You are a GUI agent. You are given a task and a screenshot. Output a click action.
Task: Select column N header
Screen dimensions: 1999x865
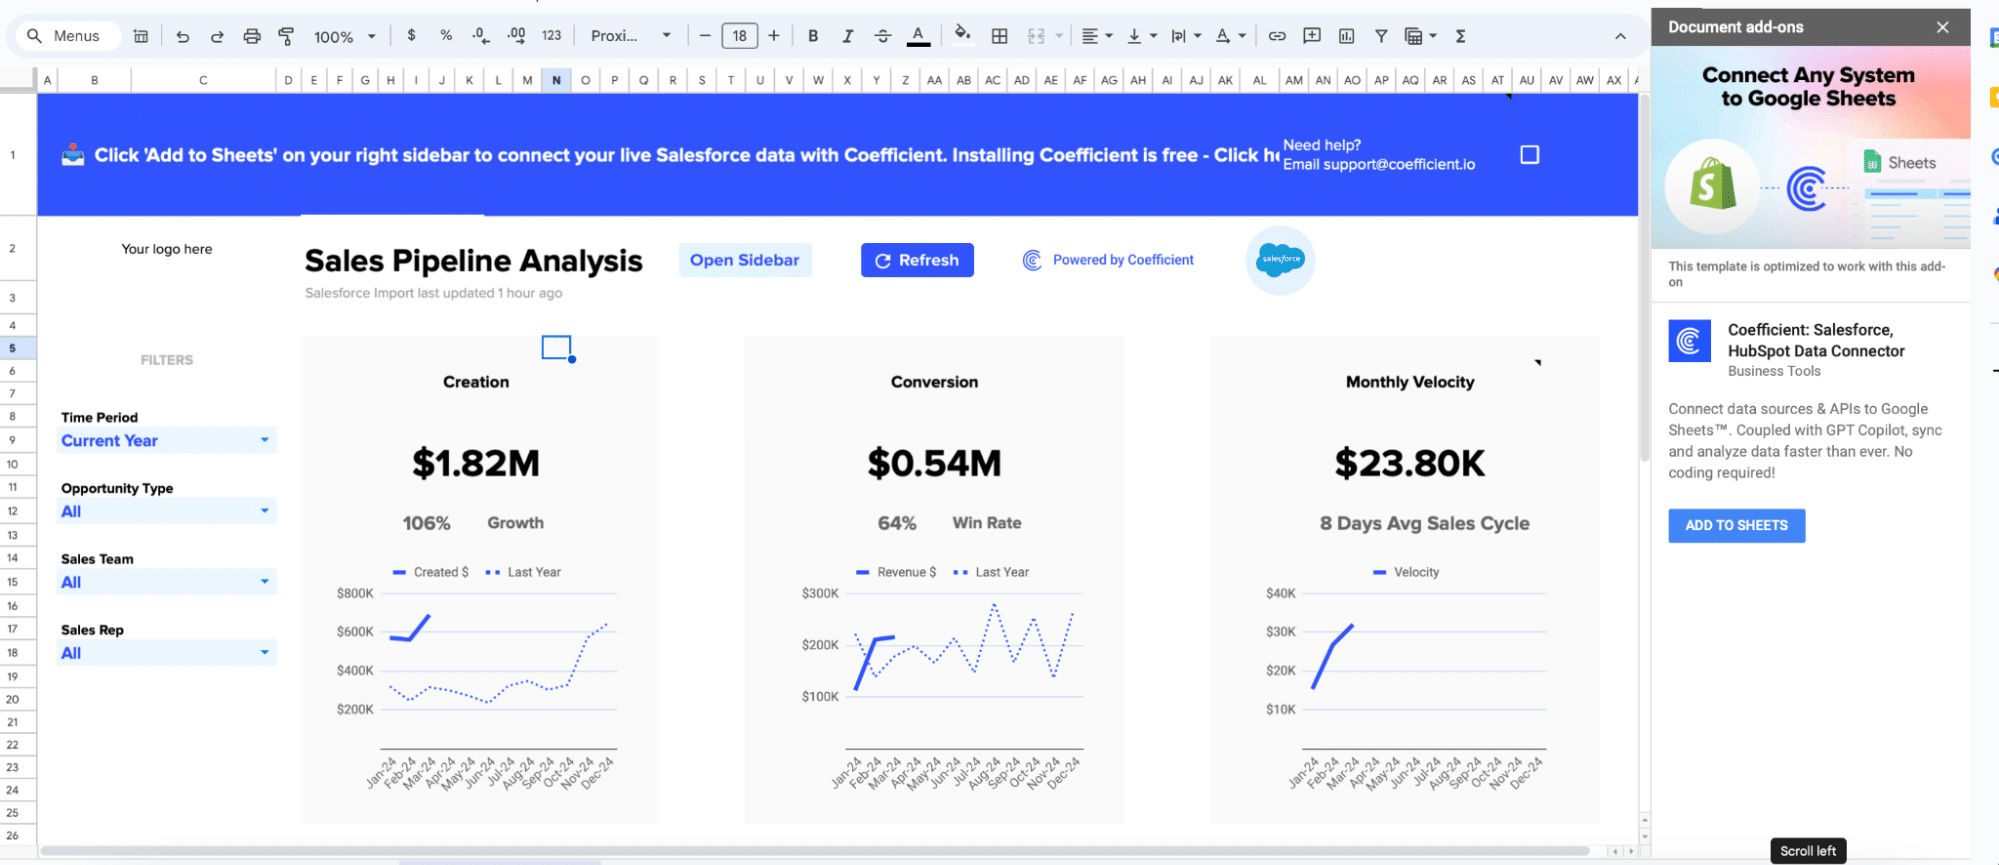556,80
